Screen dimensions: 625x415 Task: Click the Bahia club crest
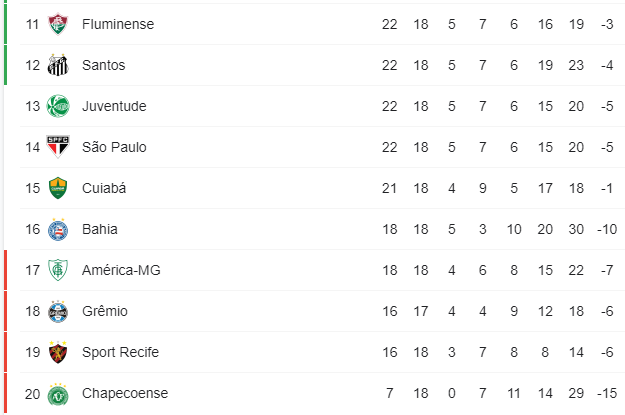pyautogui.click(x=58, y=230)
